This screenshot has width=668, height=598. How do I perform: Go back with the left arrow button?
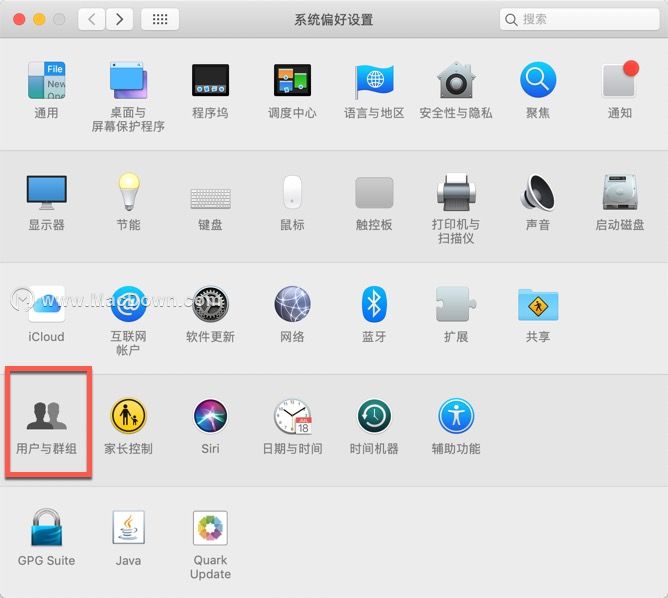point(92,19)
